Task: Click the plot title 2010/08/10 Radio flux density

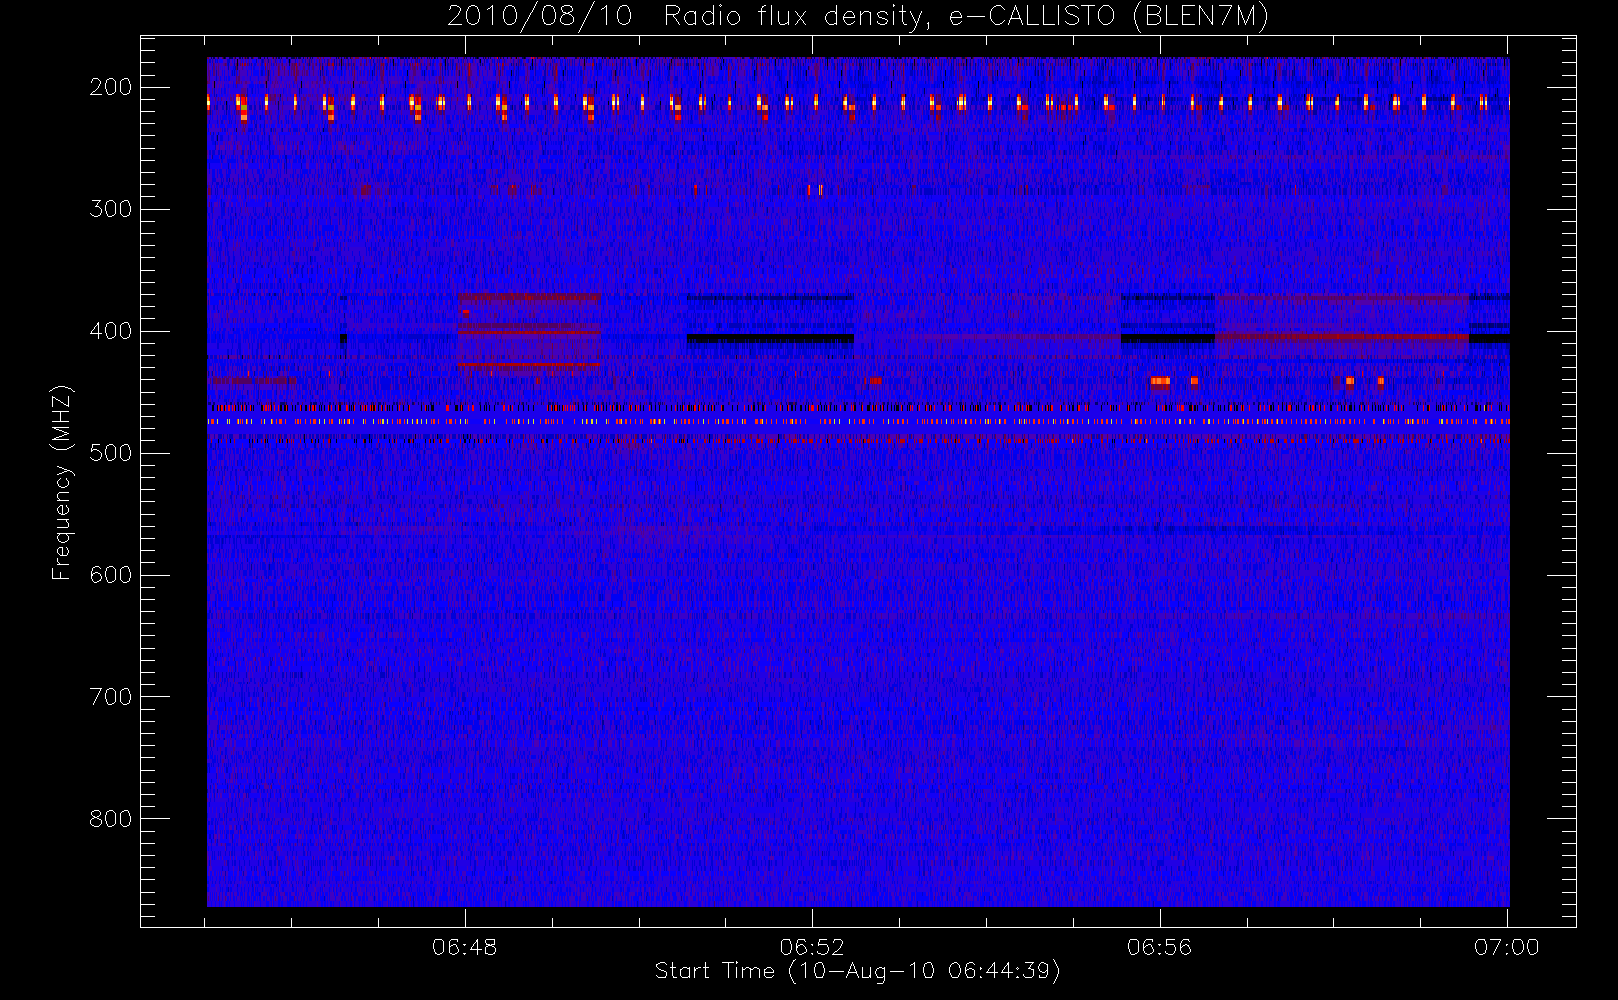Action: (x=858, y=17)
